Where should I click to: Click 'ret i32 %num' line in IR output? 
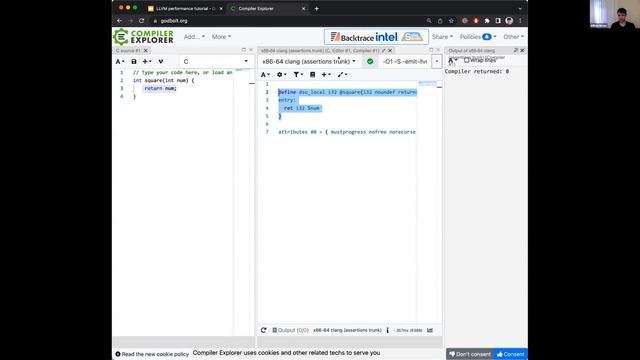click(x=302, y=108)
